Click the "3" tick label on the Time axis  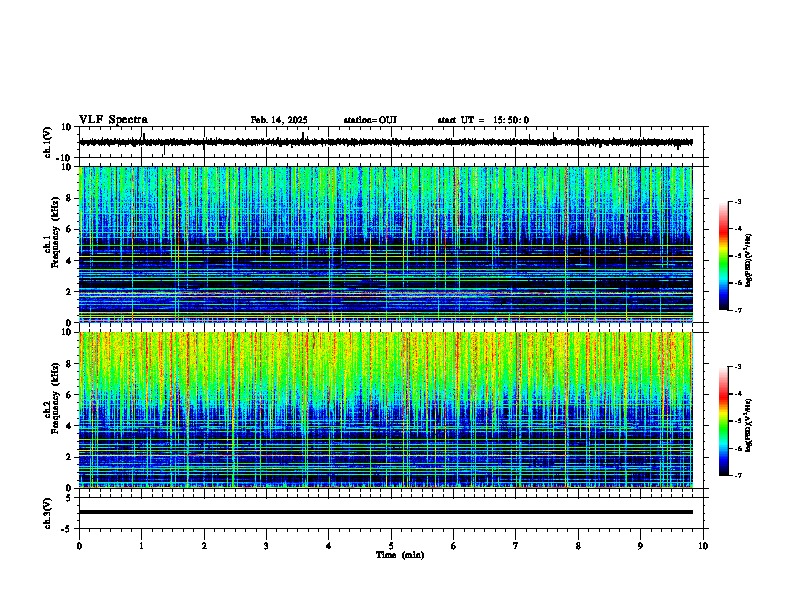click(266, 545)
